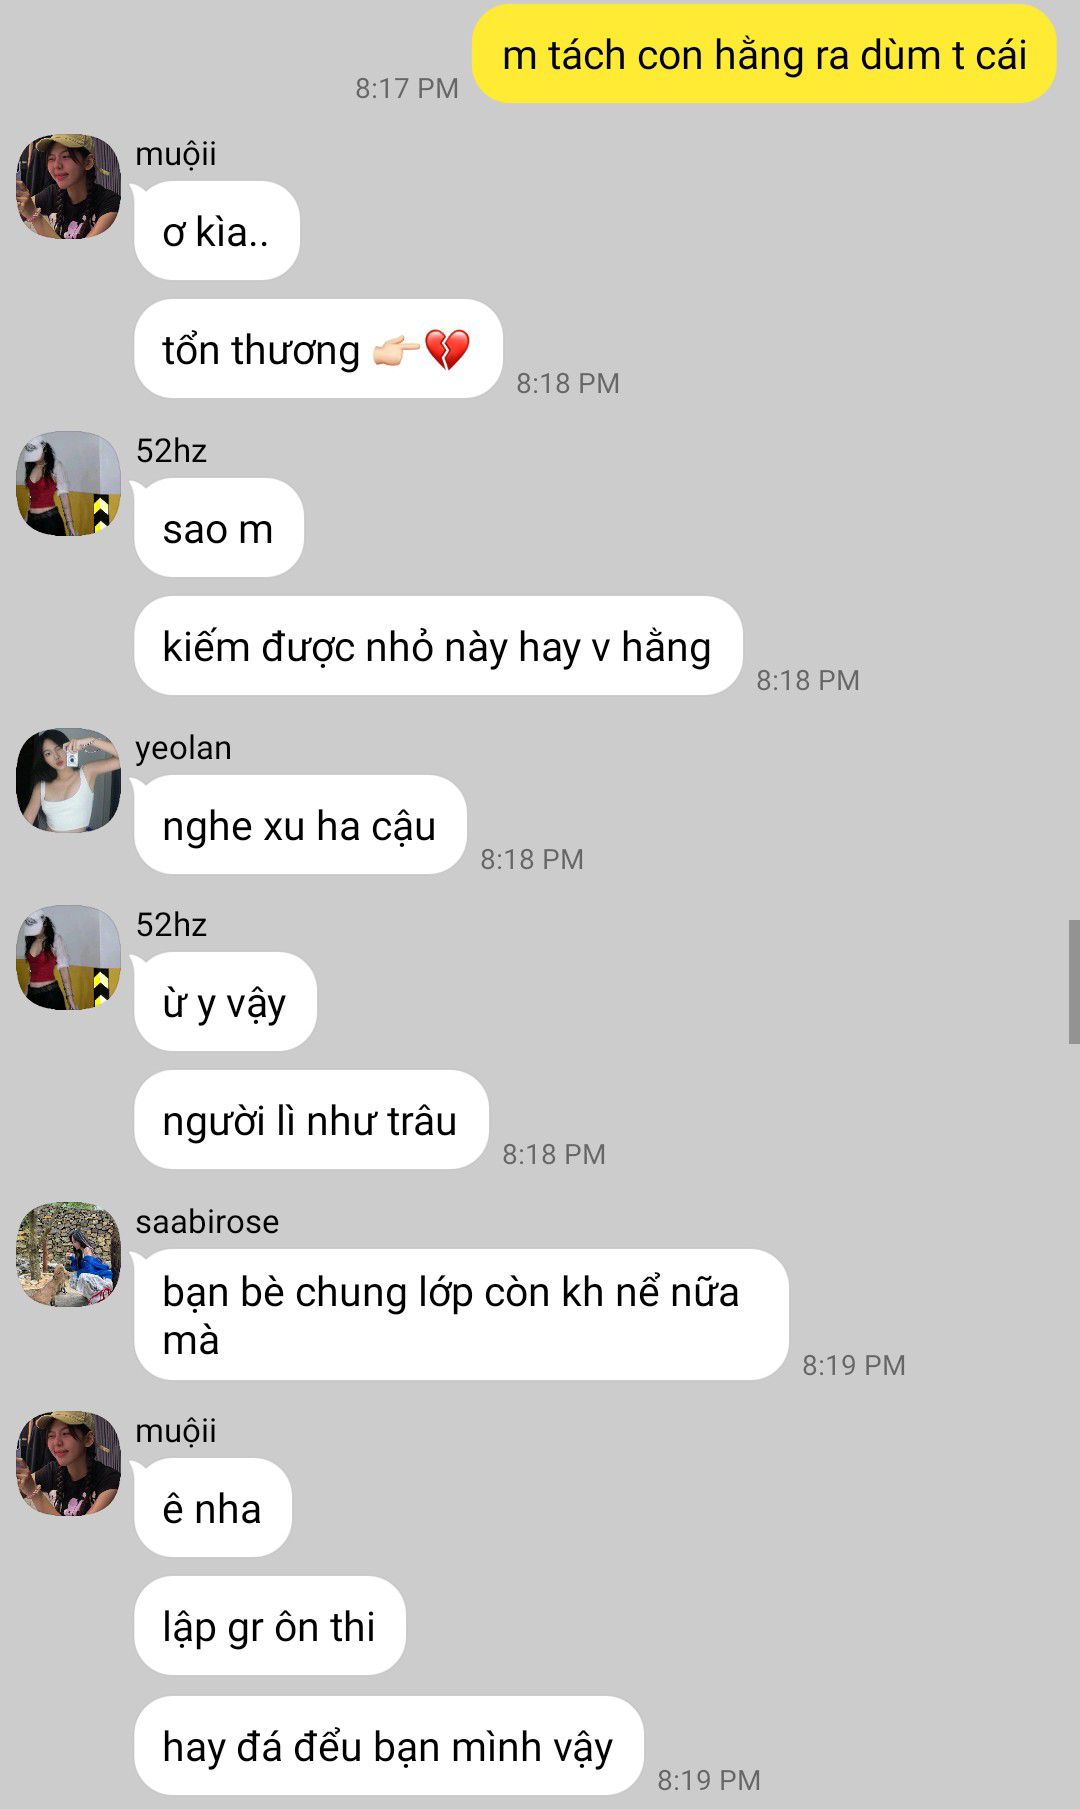The height and width of the screenshot is (1809, 1080).
Task: Tap the 'sao m' message bubble
Action: point(219,528)
